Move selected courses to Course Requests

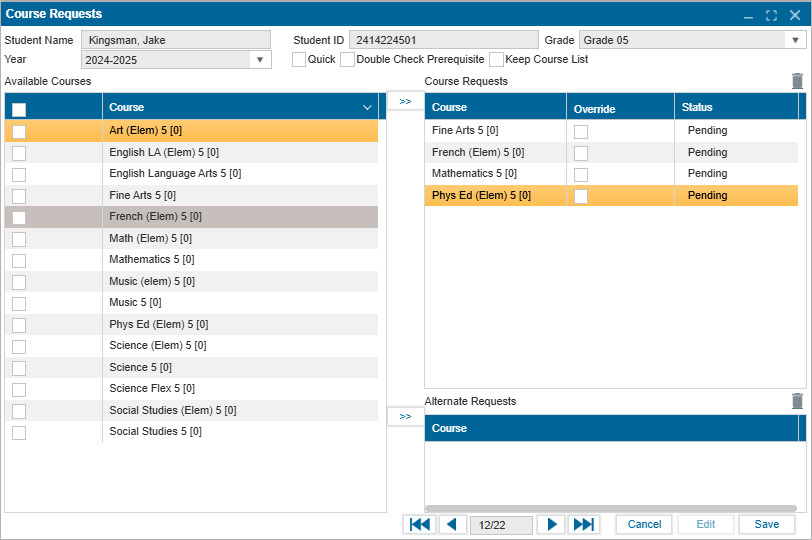405,102
